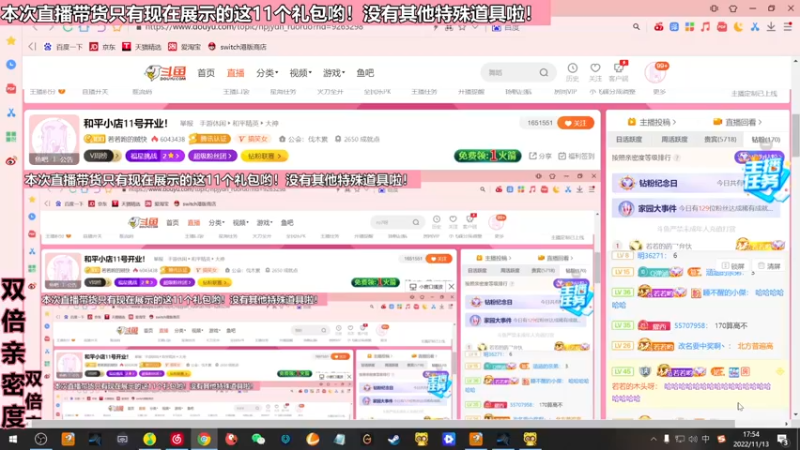
Task: Open the 福星挑战 purple badge
Action: (x=155, y=156)
